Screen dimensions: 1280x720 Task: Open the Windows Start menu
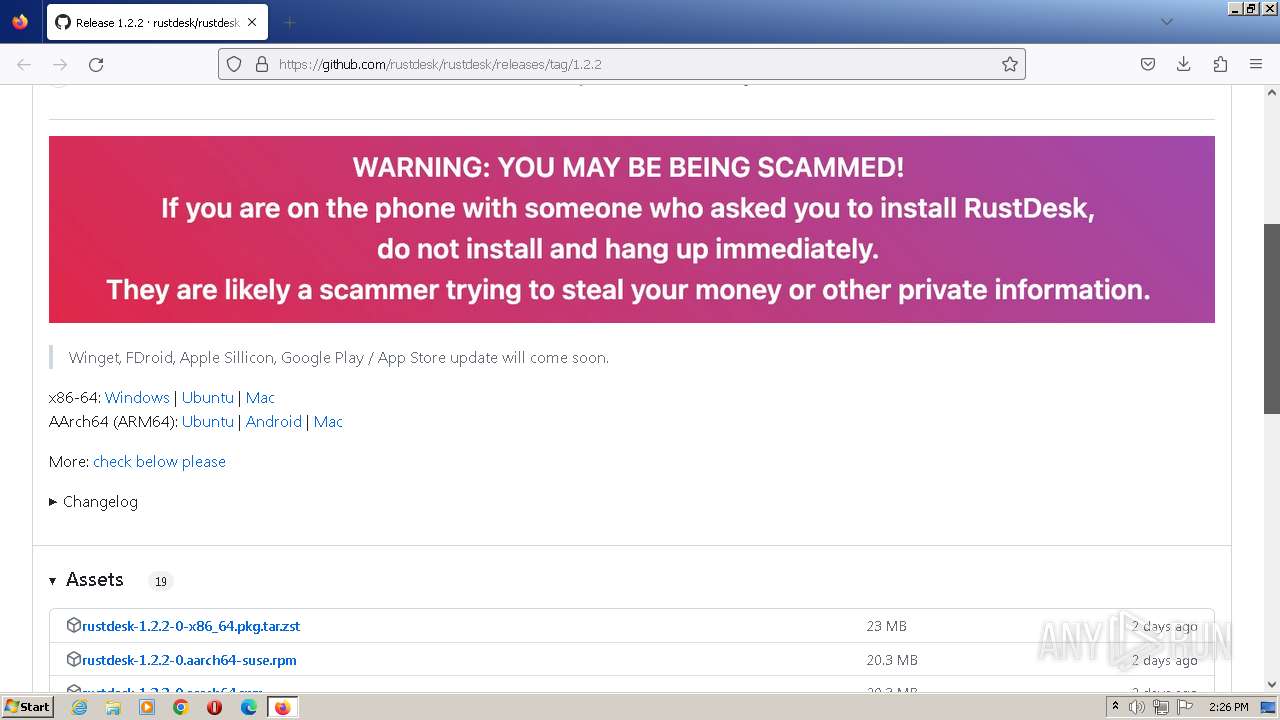coord(27,707)
